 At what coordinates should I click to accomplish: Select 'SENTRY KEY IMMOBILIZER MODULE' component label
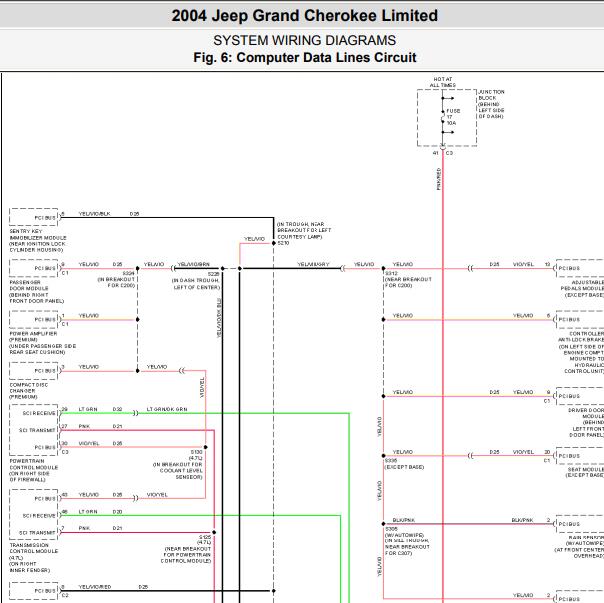38,240
